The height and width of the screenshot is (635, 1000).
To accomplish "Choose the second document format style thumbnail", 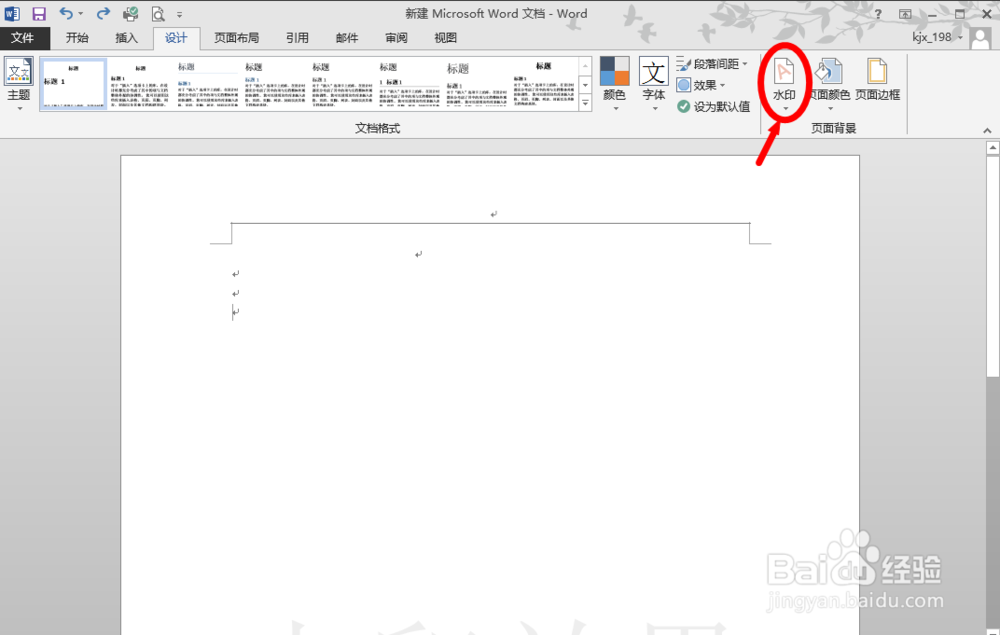I will coord(140,84).
